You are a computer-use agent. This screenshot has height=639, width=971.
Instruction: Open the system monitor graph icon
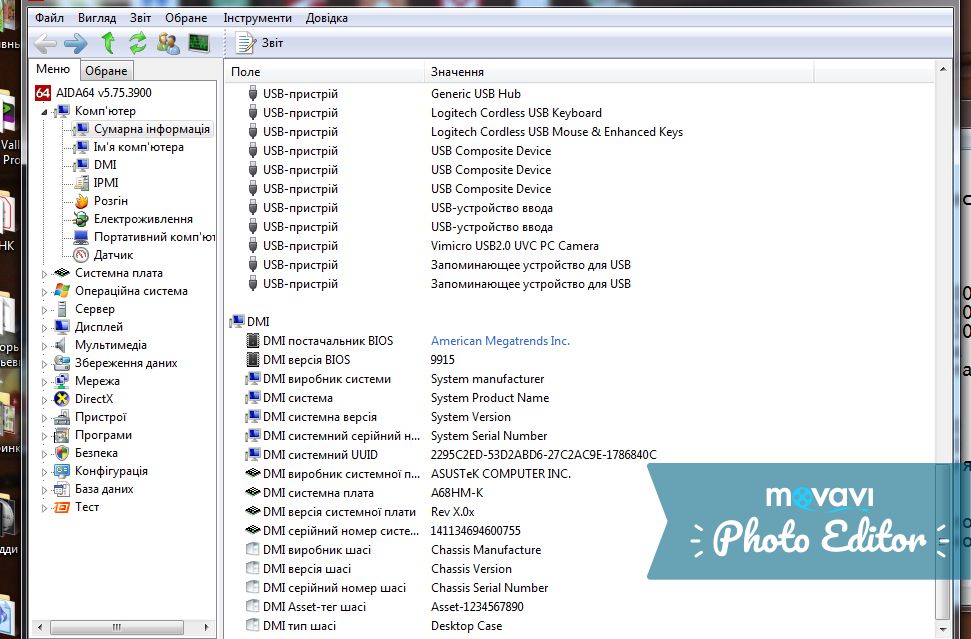point(199,43)
